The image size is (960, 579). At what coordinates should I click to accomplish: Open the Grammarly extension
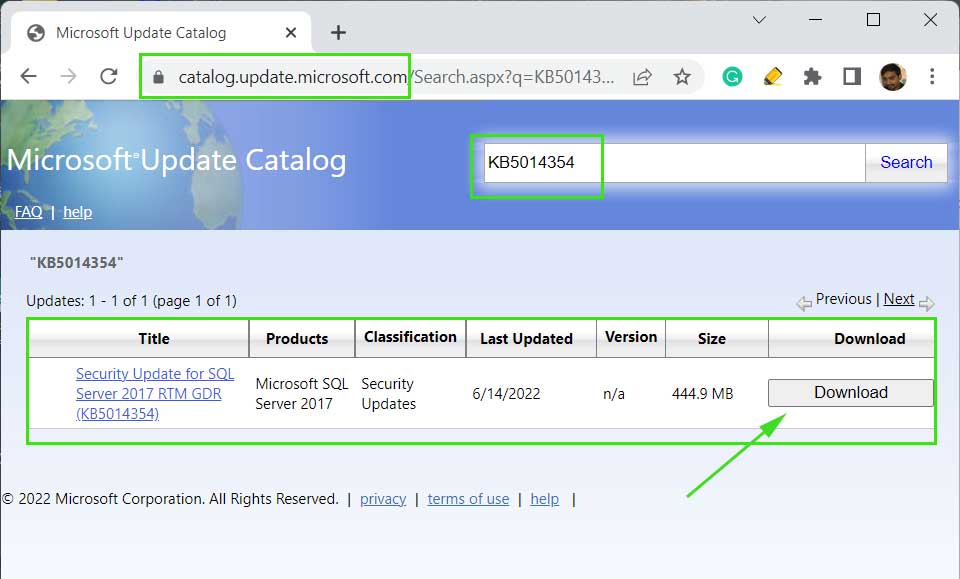732,77
